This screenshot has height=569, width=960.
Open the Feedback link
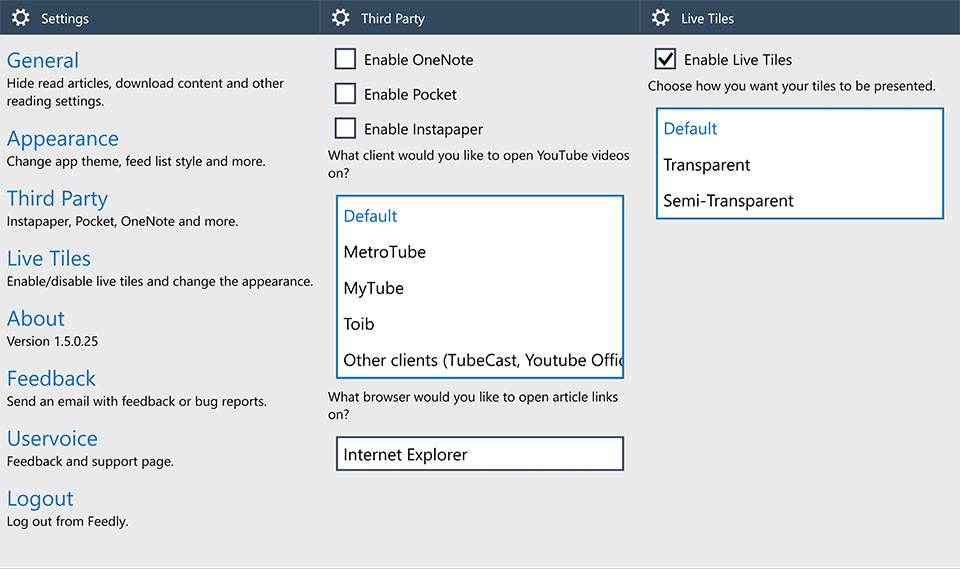click(x=52, y=379)
